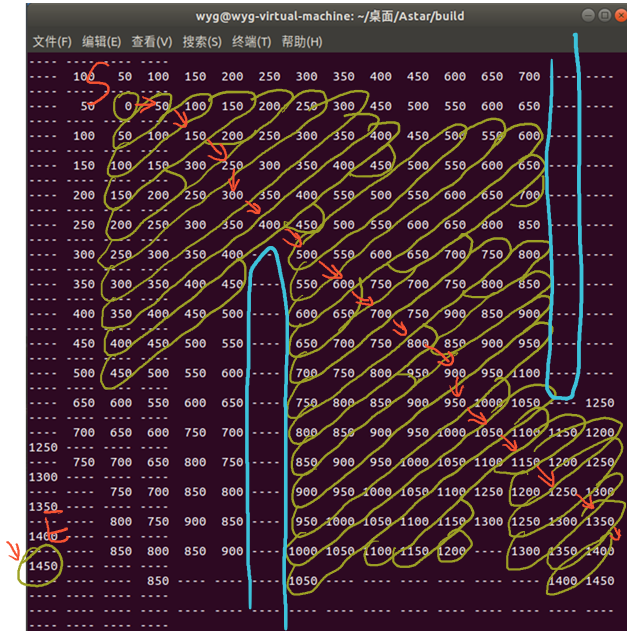The image size is (631, 635).
Task: Click the lone 850 in the last number row
Action: (x=158, y=581)
